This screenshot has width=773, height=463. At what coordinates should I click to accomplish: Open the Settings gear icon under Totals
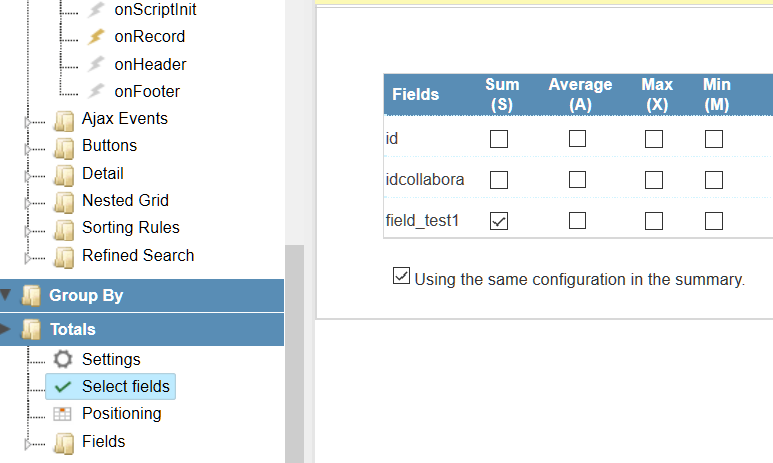pos(63,359)
